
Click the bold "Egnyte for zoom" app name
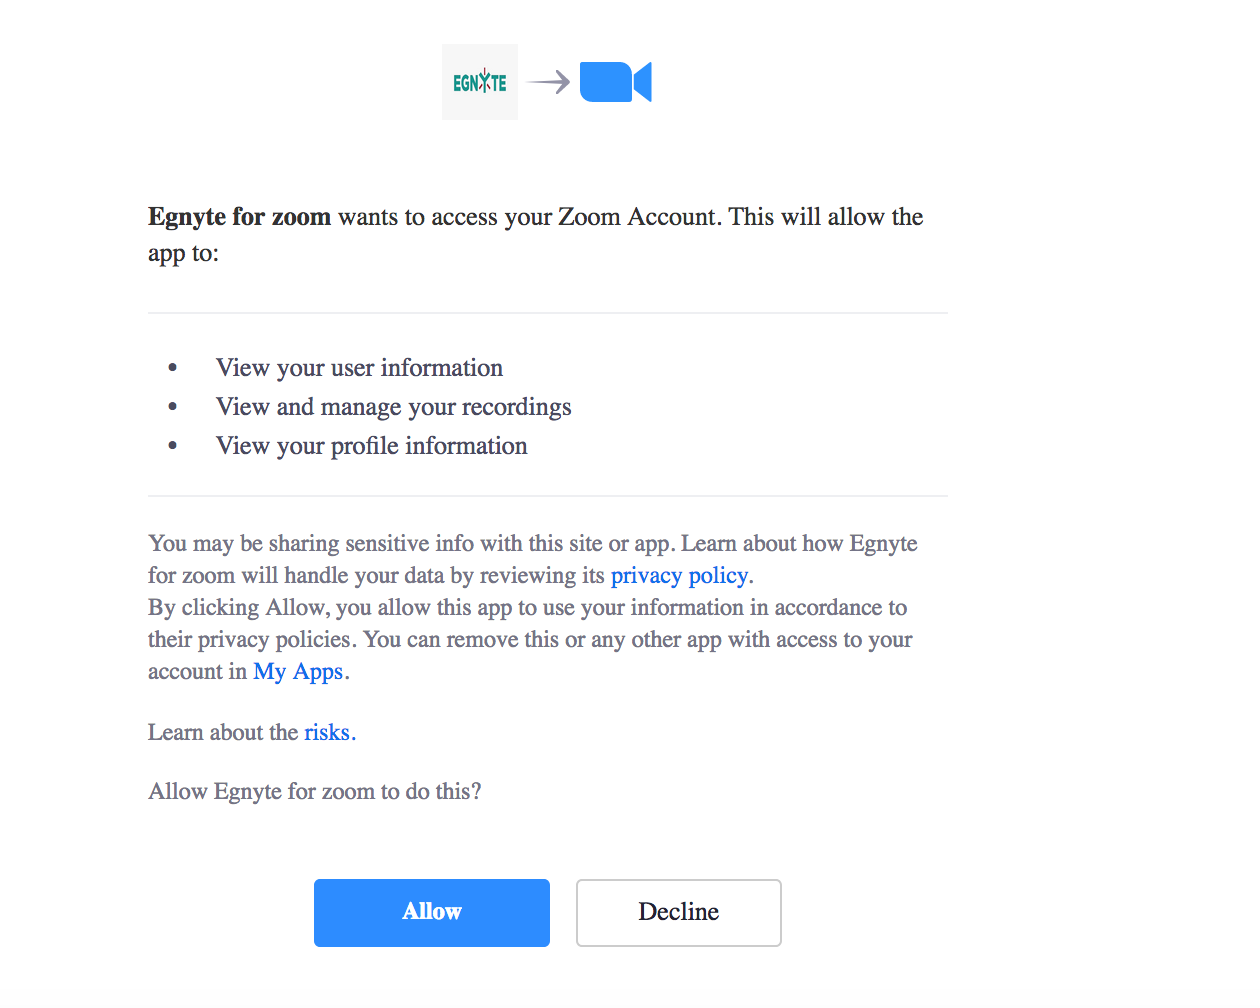coord(239,217)
